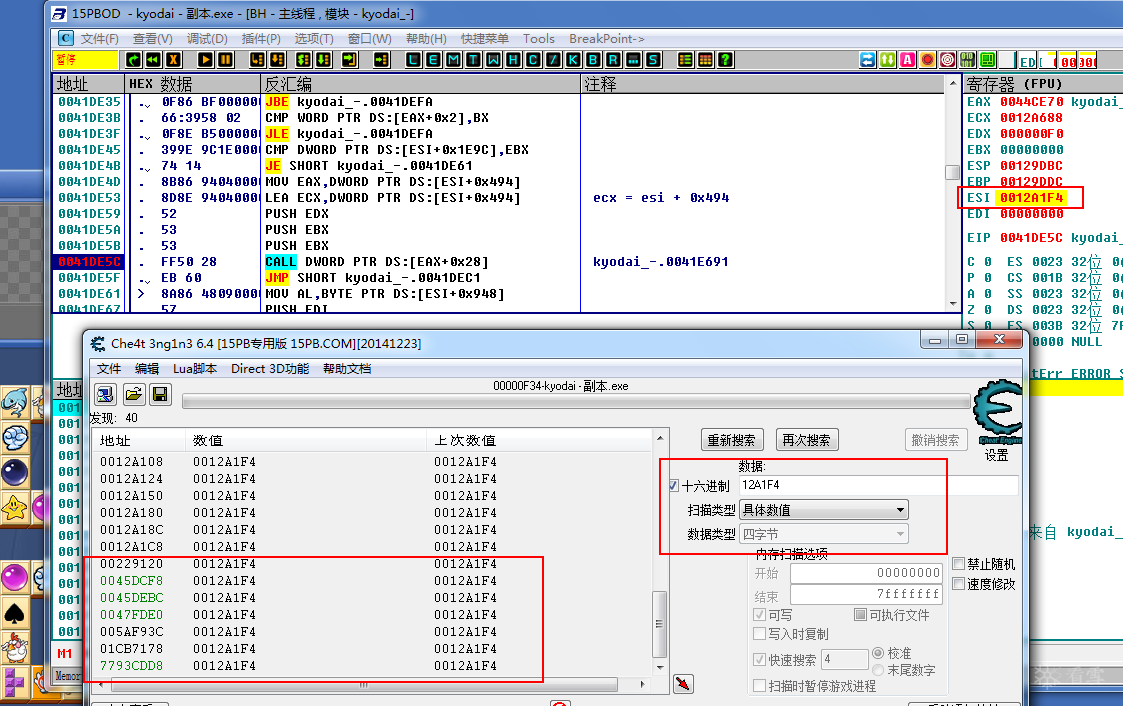Click the address list vertical scrollbar thumb
Viewport: 1123px width, 706px height.
tap(660, 624)
